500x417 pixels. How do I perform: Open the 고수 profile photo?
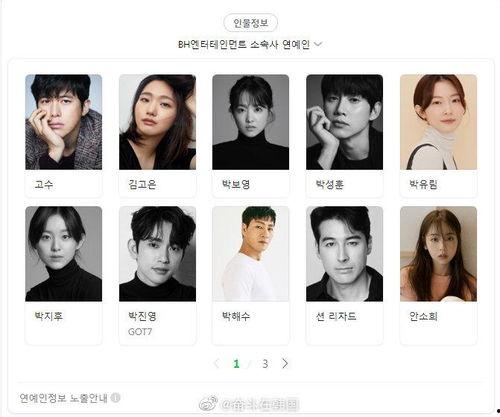click(64, 122)
